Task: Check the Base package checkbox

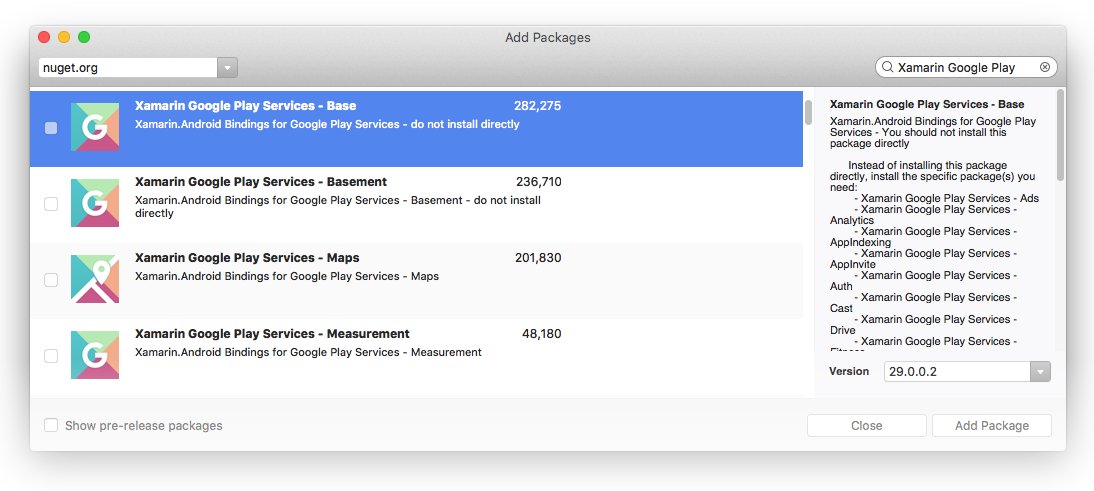Action: [51, 128]
